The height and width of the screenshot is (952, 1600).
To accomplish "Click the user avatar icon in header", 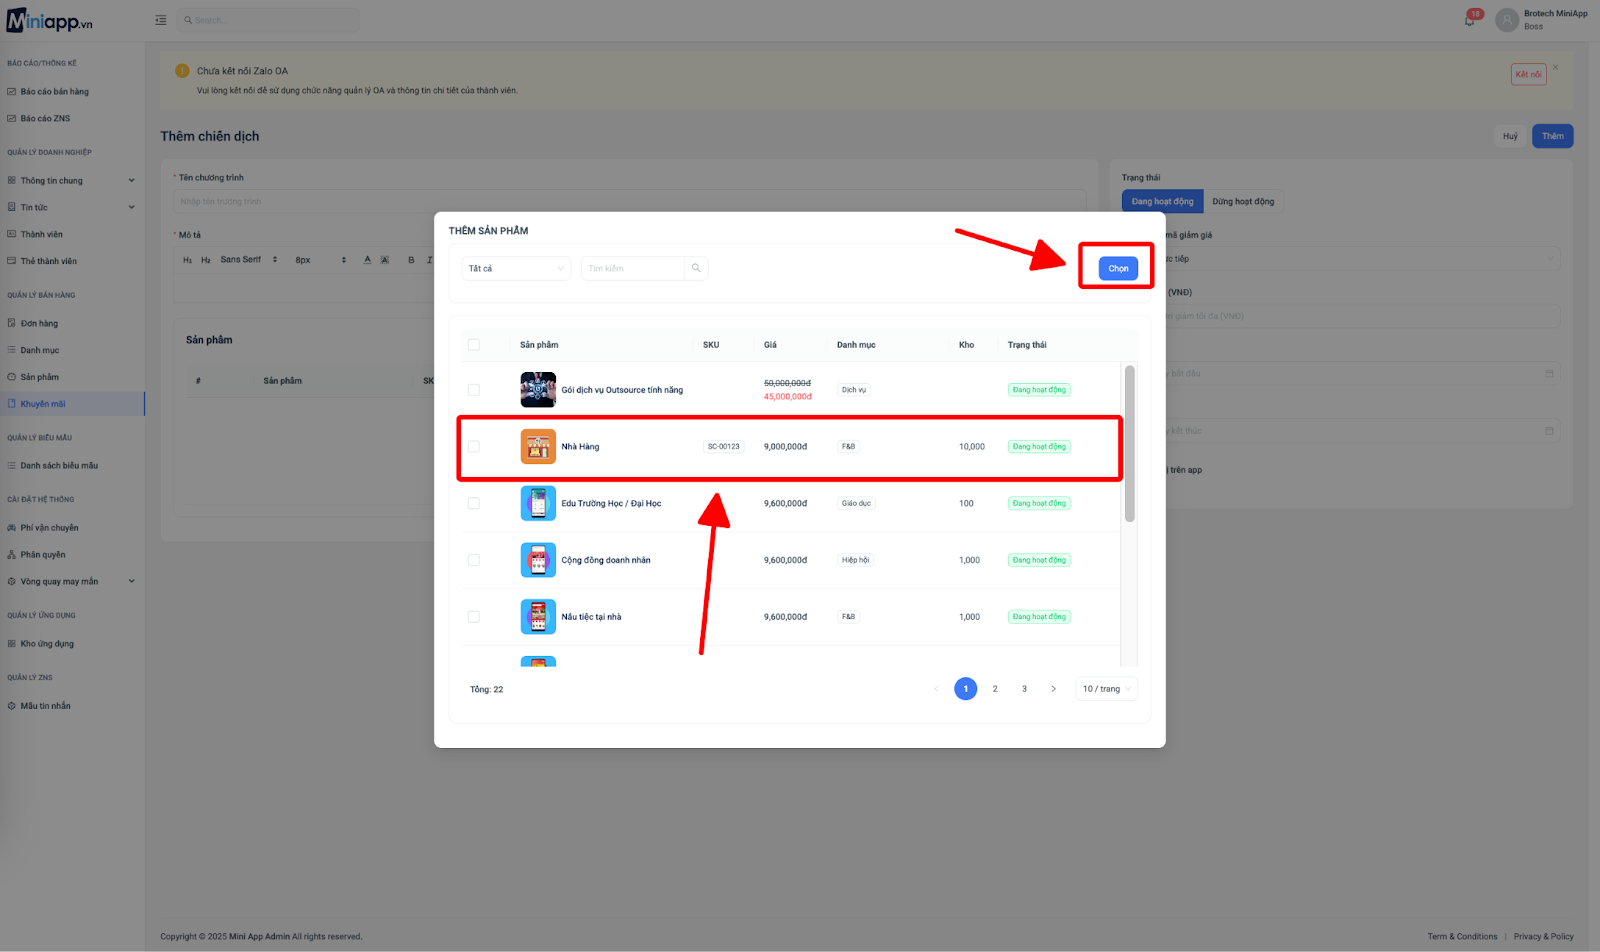I will tap(1507, 20).
